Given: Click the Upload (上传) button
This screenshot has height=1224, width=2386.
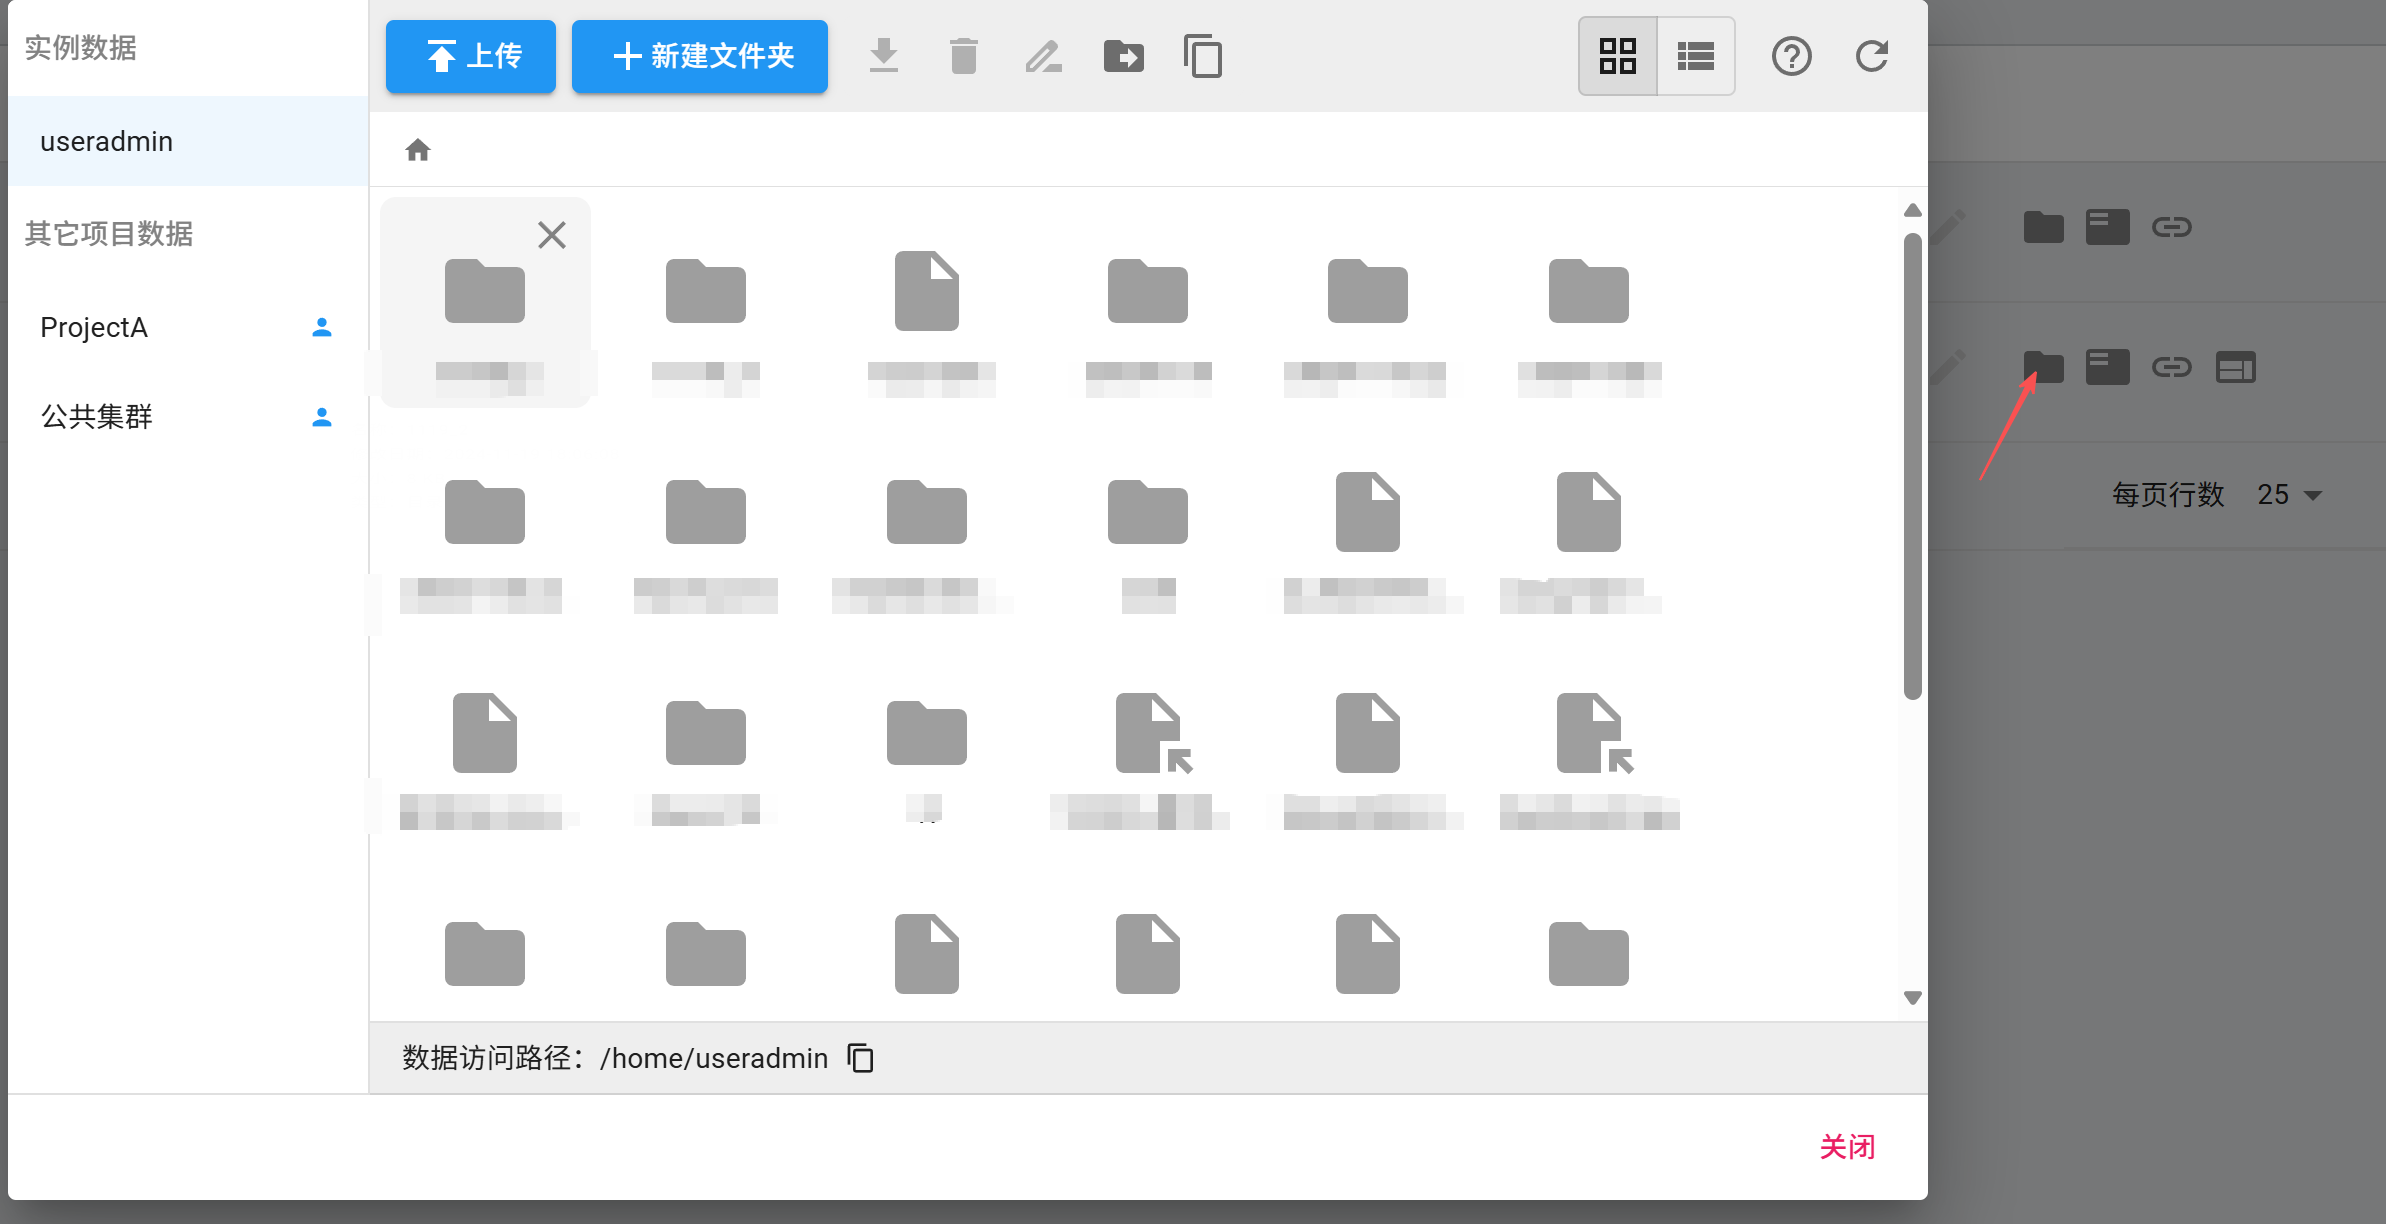Looking at the screenshot, I should (471, 57).
